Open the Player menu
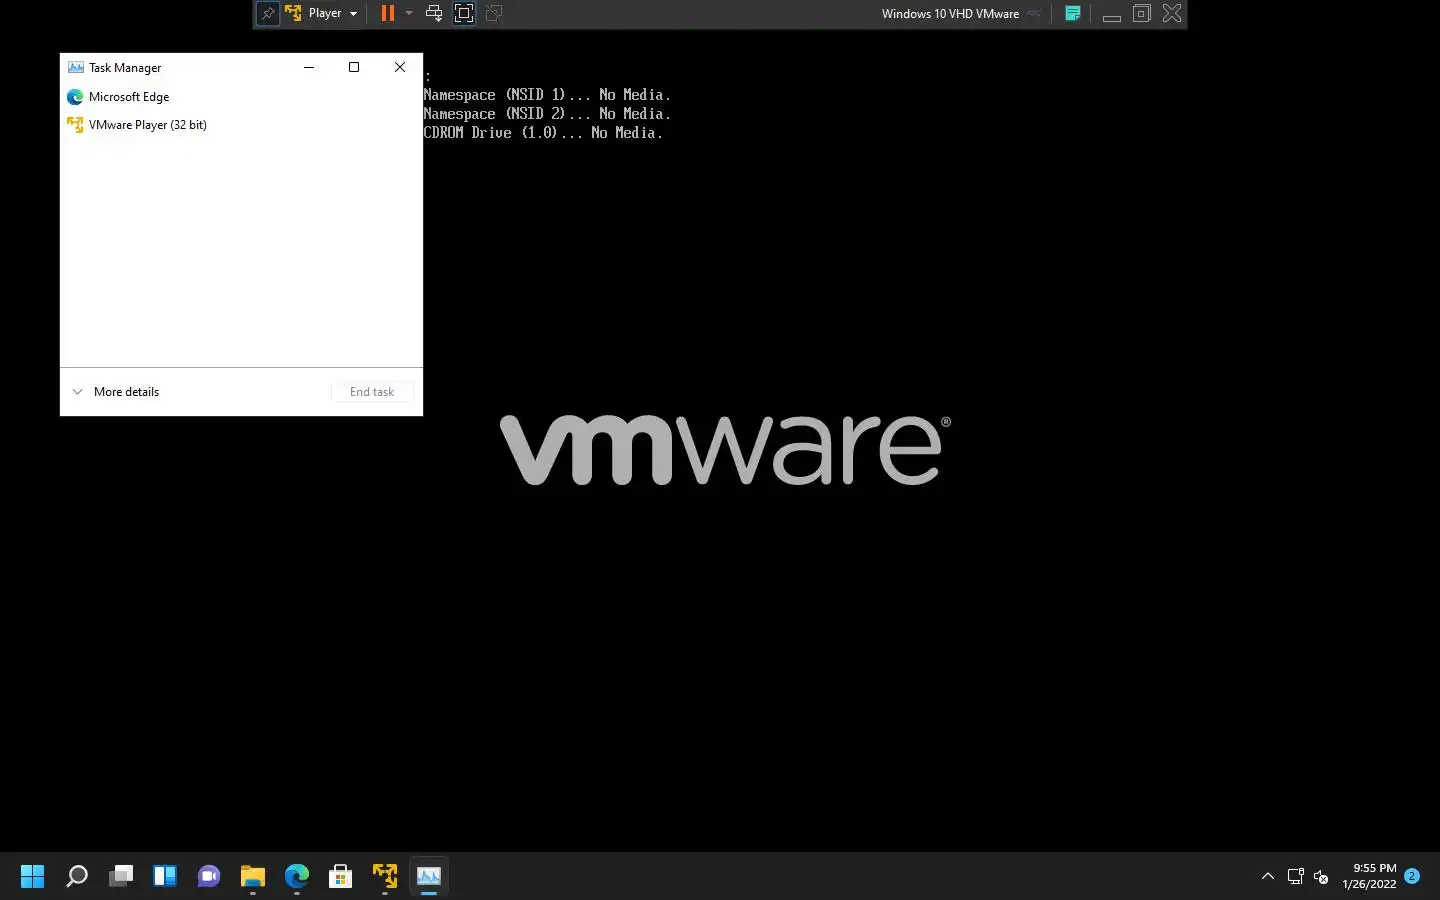The height and width of the screenshot is (900, 1440). pos(321,13)
